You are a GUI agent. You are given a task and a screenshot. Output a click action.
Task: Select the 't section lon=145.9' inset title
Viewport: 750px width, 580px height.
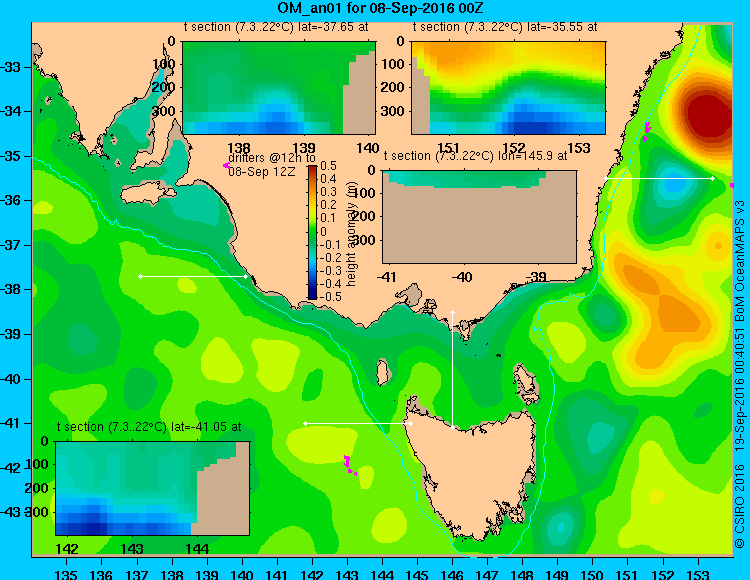[x=475, y=156]
